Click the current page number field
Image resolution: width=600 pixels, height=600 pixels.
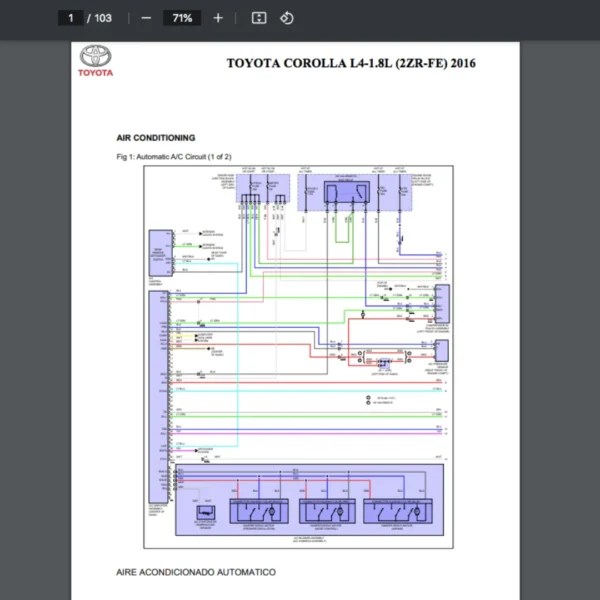pos(70,18)
